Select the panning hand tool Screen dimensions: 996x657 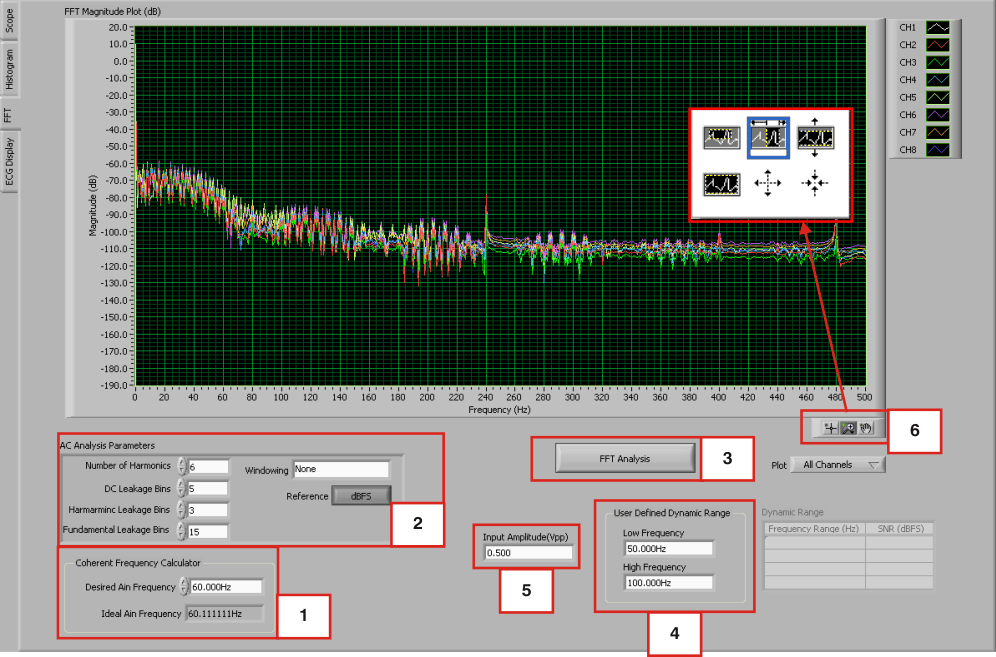click(866, 428)
